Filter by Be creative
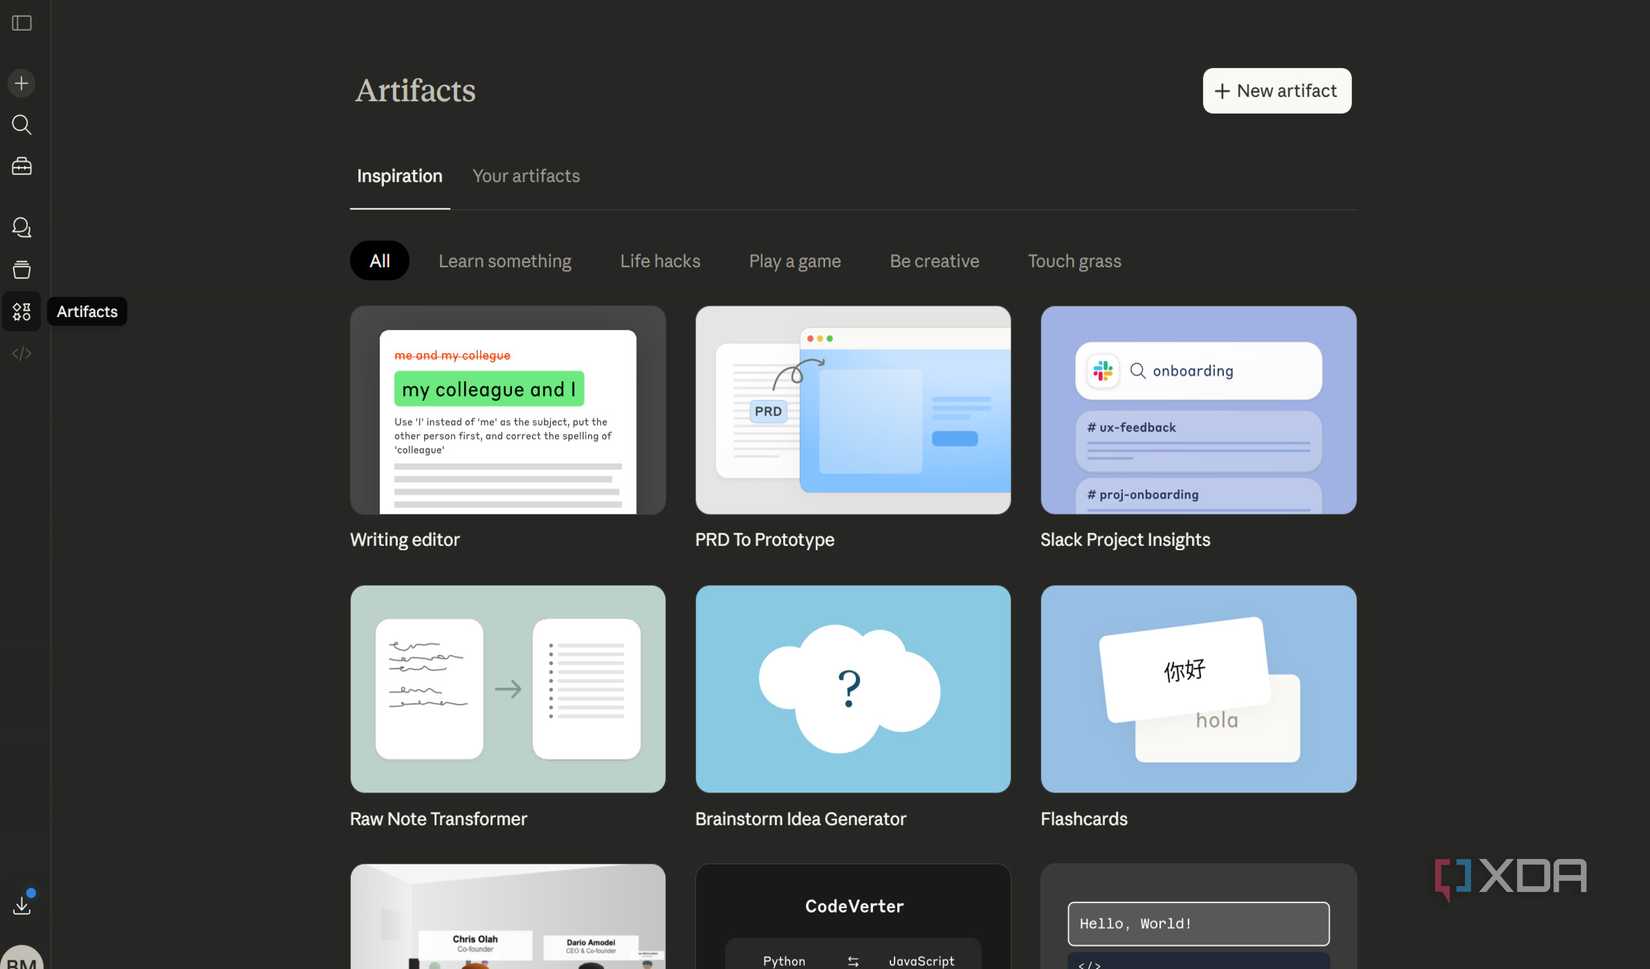 [x=935, y=261]
